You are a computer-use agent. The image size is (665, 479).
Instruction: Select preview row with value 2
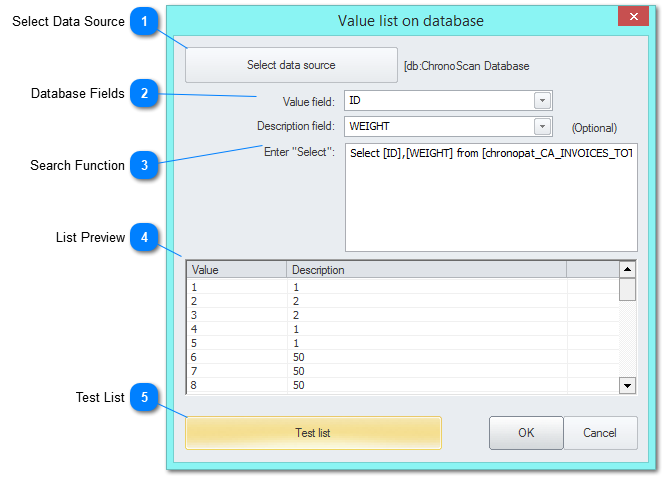point(402,301)
